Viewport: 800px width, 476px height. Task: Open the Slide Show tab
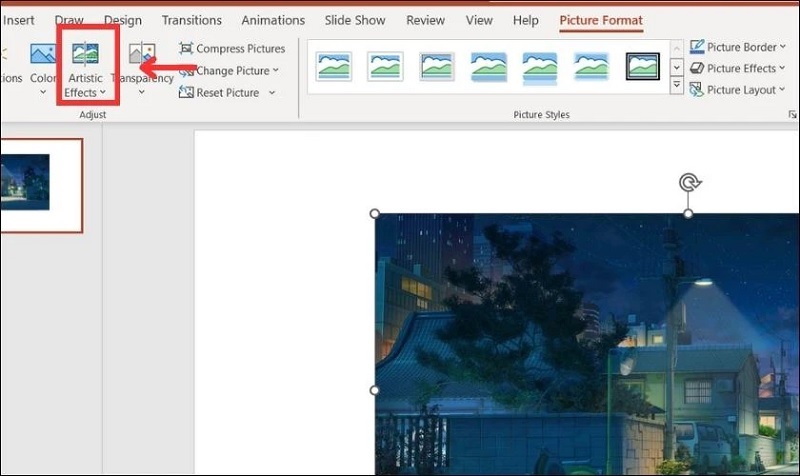coord(355,20)
